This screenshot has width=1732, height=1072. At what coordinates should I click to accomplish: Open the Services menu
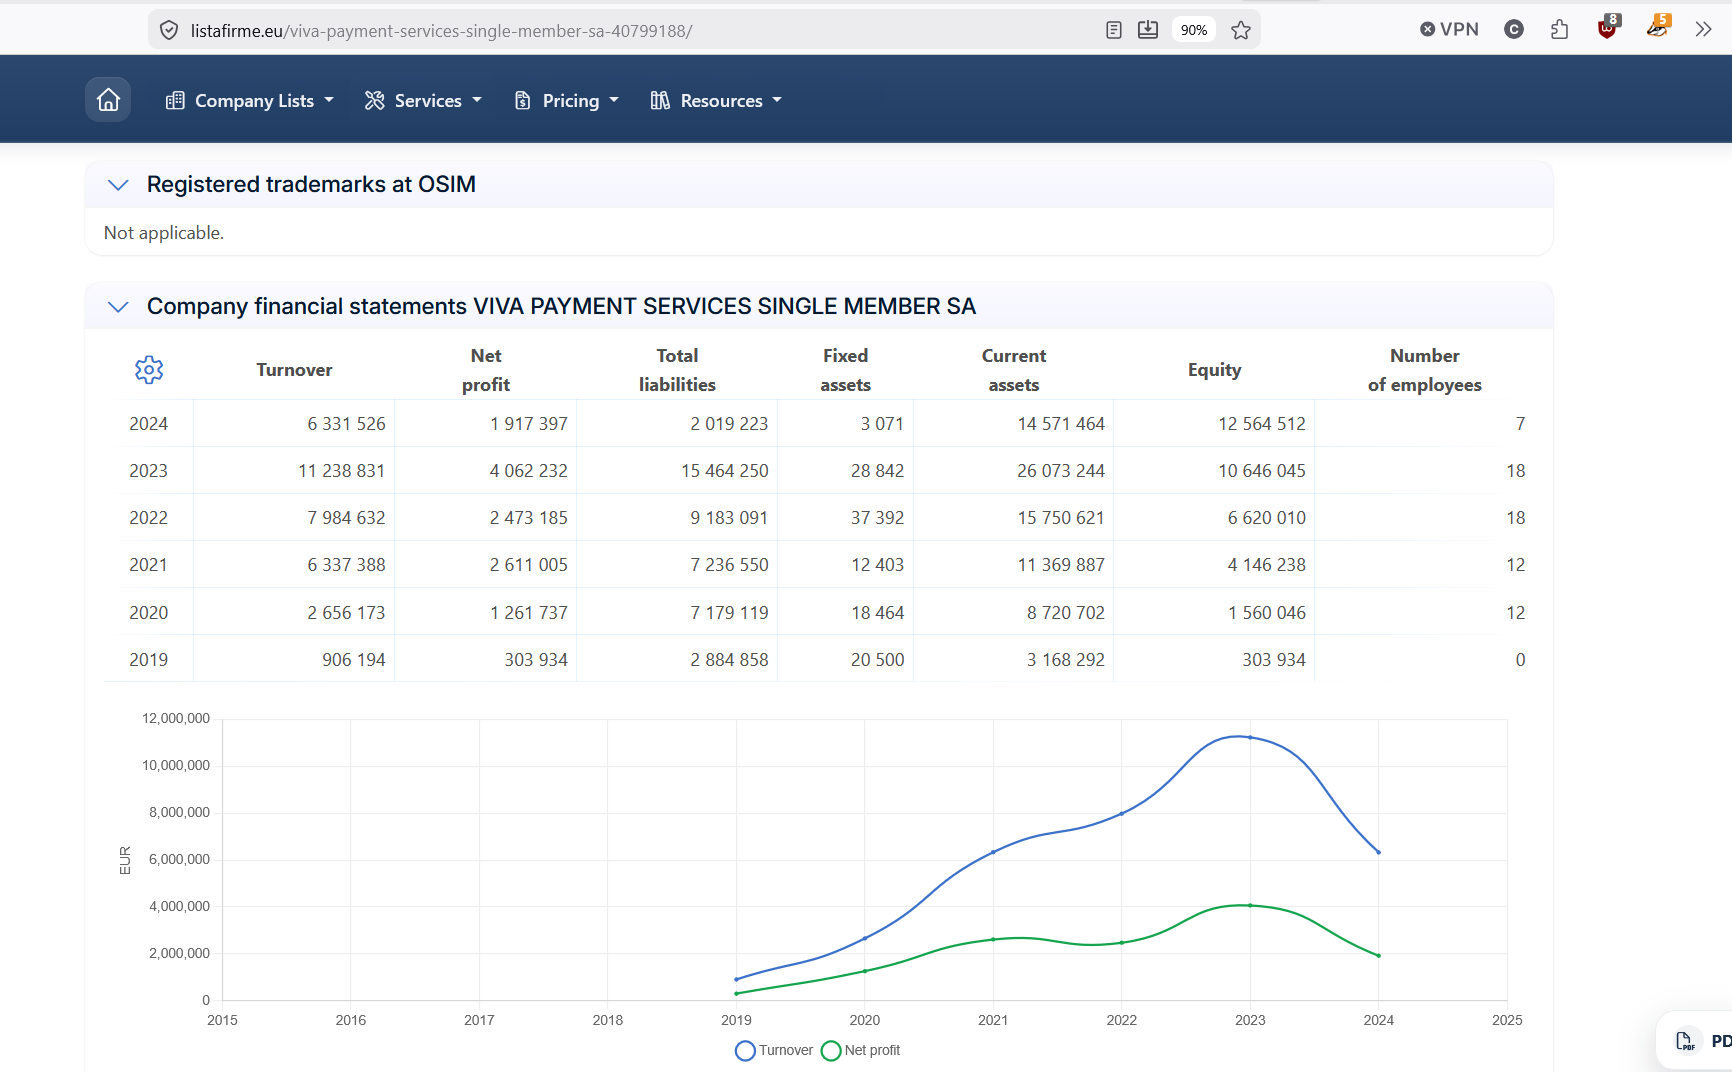pyautogui.click(x=423, y=101)
